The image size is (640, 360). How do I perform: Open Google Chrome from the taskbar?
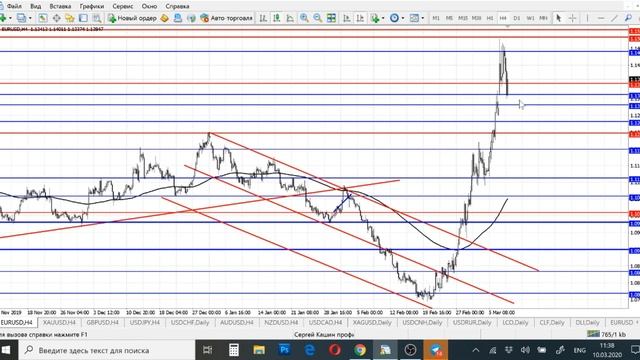point(360,350)
